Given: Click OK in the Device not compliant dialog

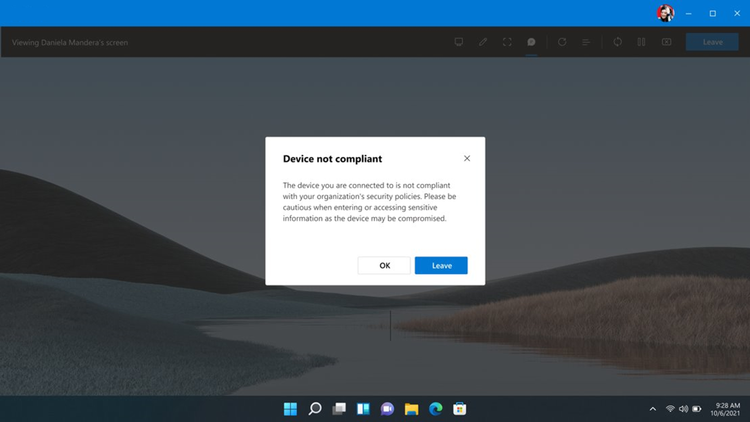Looking at the screenshot, I should point(384,266).
